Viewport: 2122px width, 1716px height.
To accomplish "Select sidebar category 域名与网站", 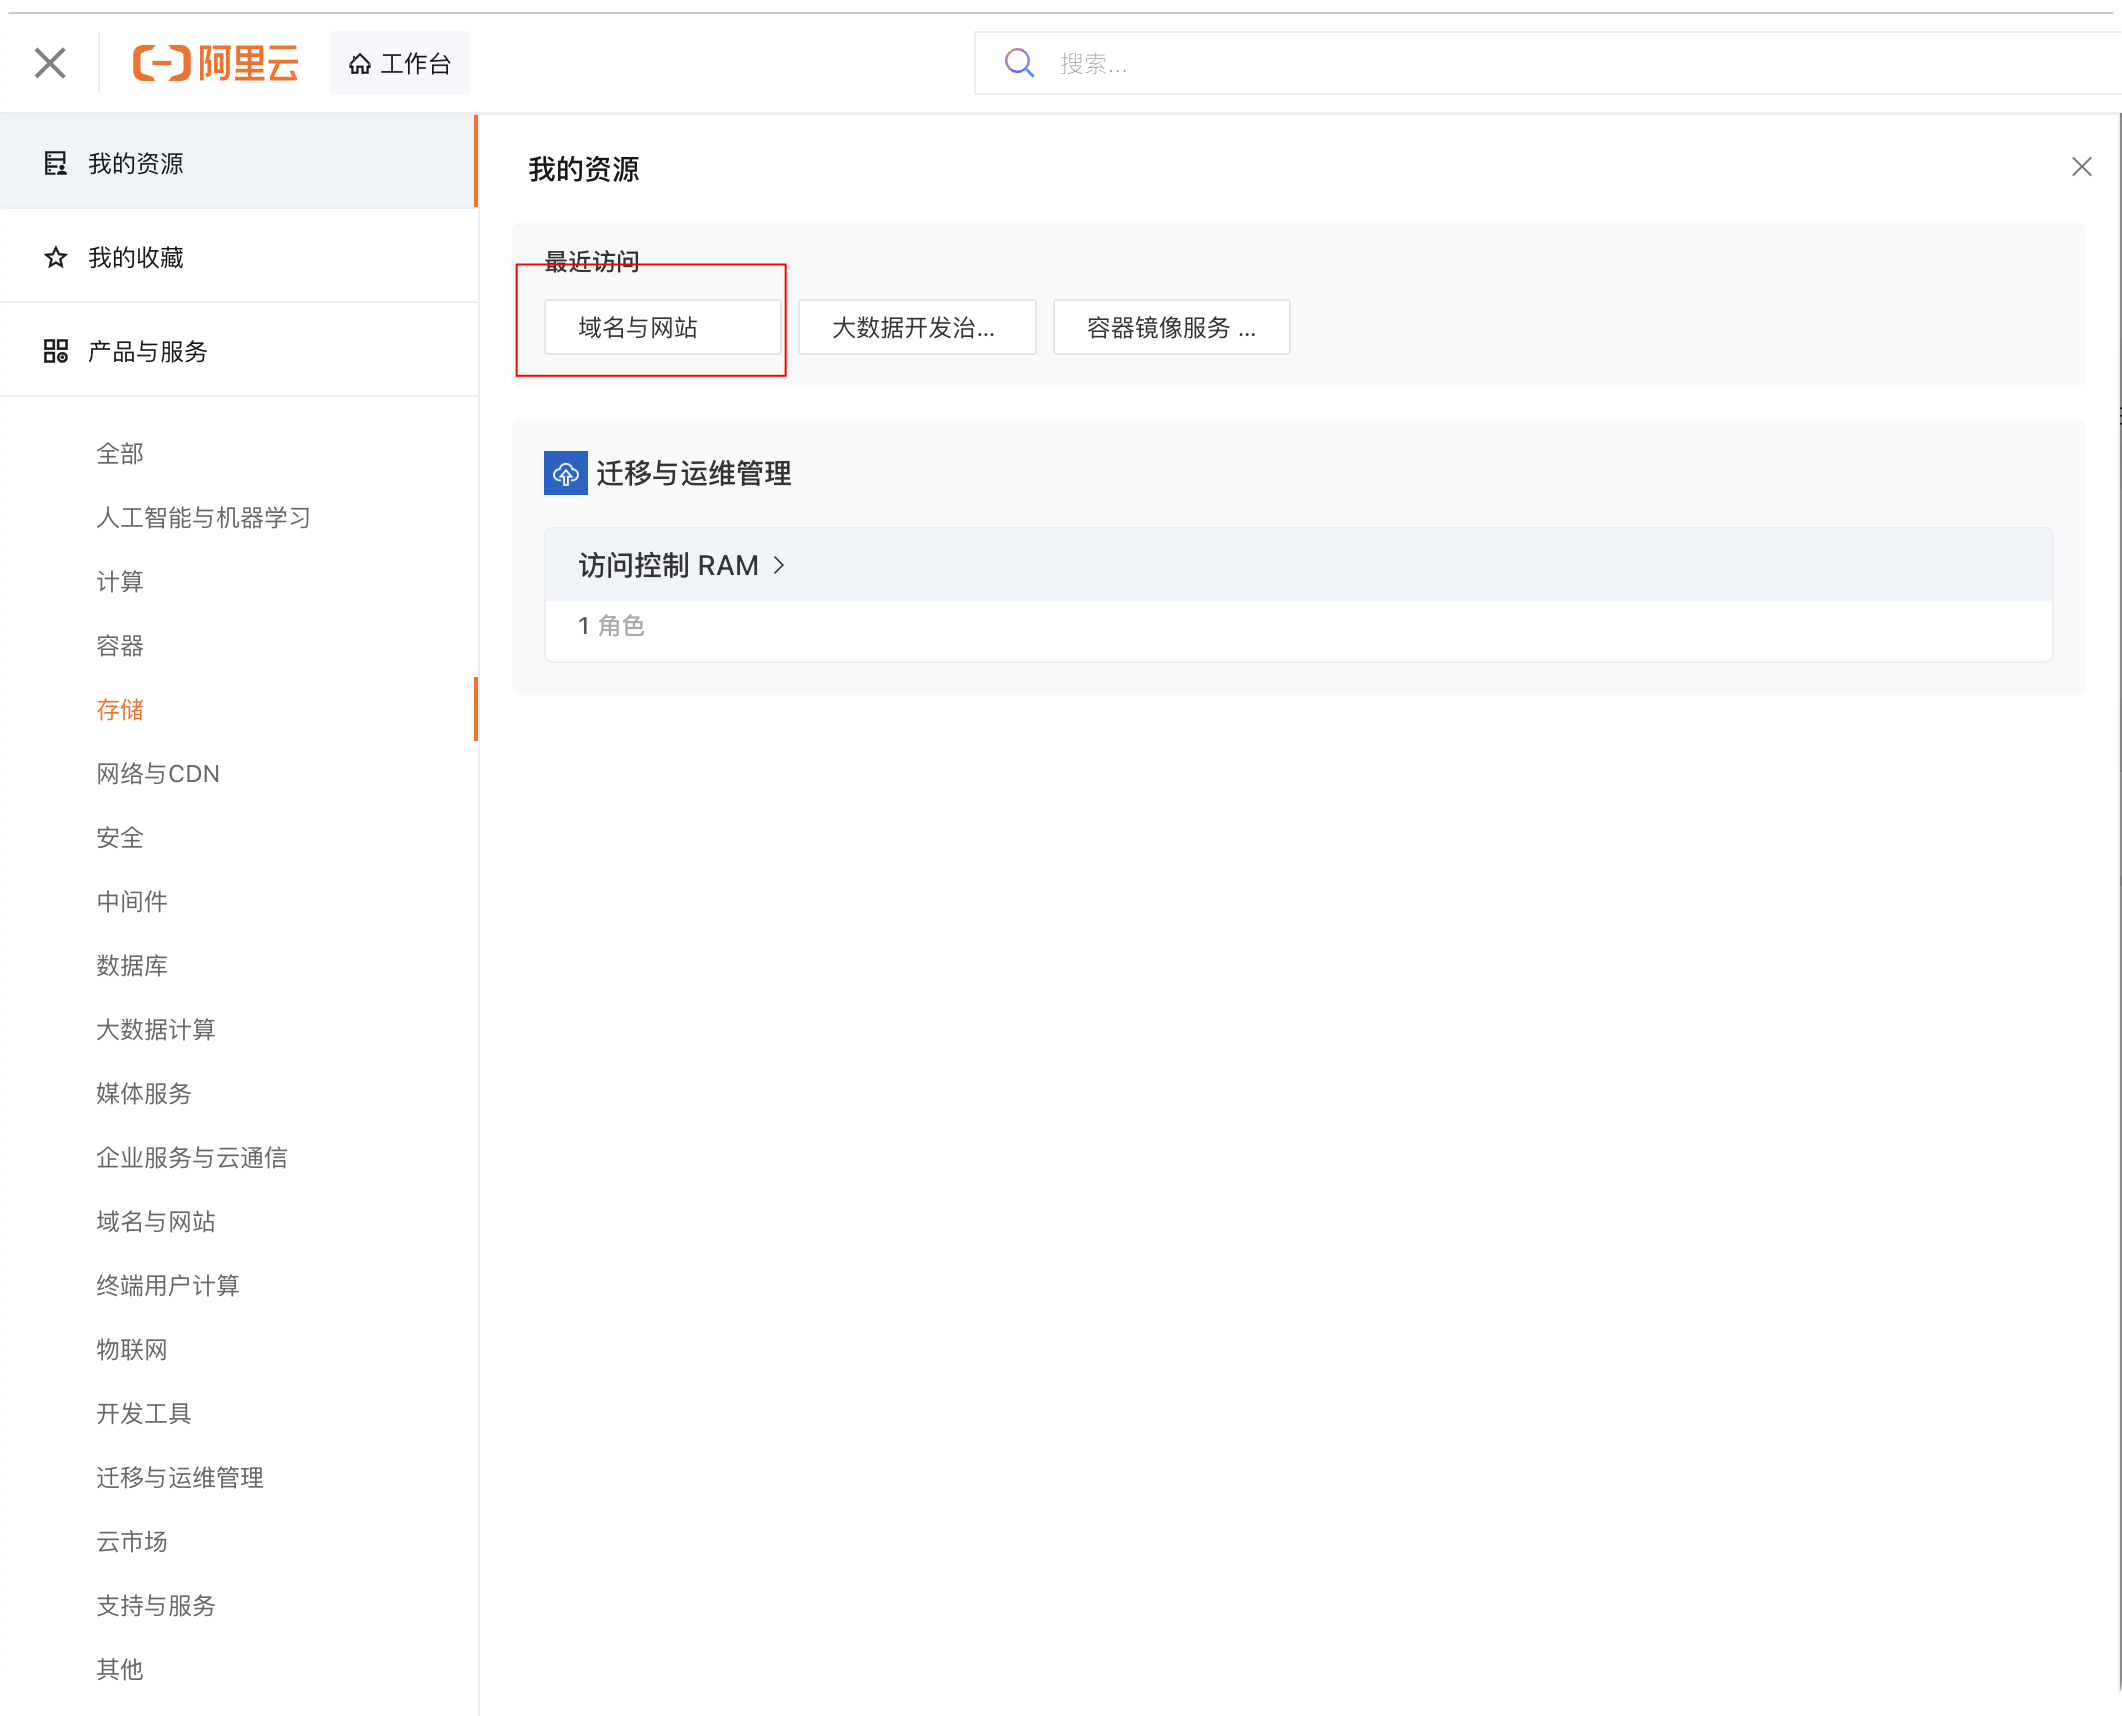I will tap(156, 1221).
